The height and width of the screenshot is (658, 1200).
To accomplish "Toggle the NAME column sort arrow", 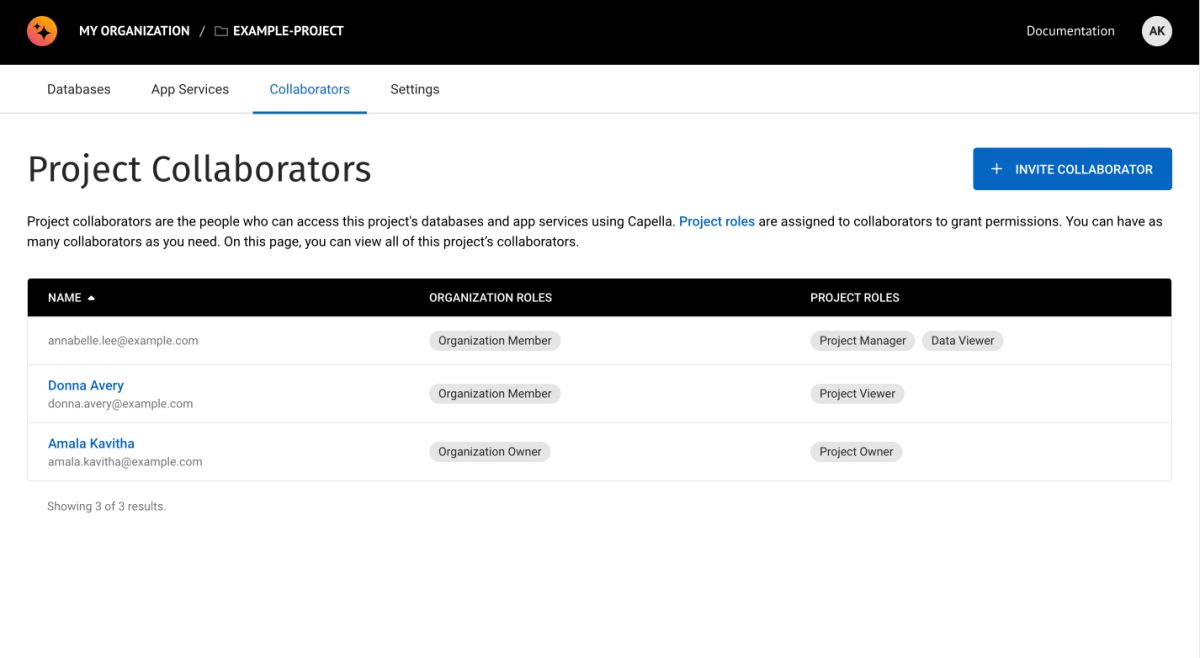I will click(x=92, y=298).
